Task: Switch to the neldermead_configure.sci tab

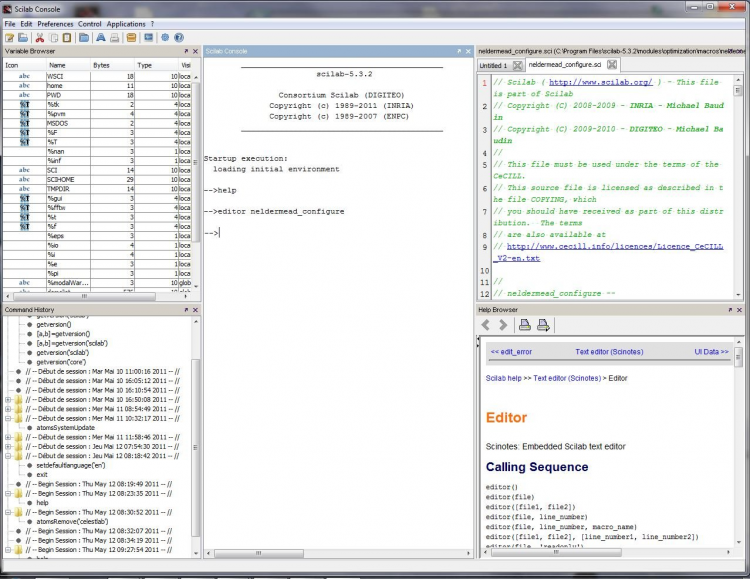Action: click(562, 65)
